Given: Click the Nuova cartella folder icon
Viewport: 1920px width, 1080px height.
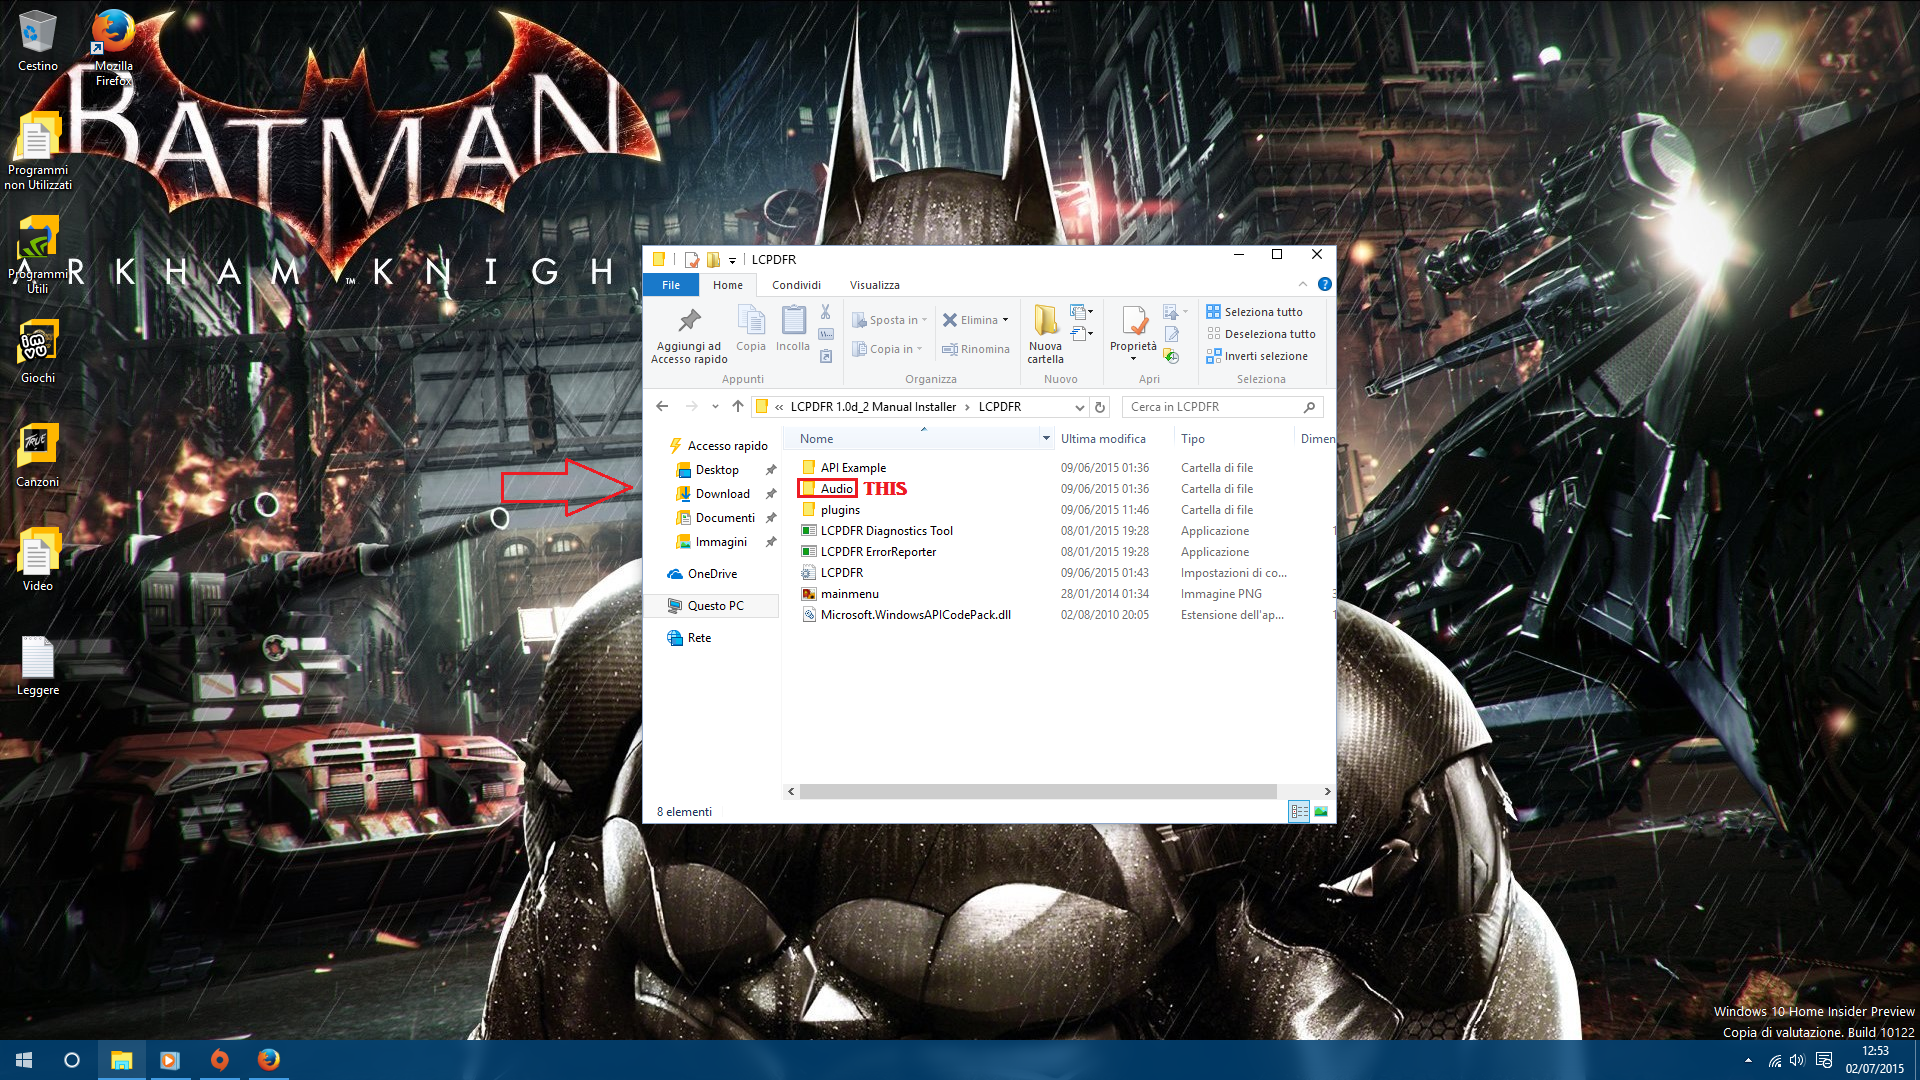Looking at the screenshot, I should point(1045,320).
